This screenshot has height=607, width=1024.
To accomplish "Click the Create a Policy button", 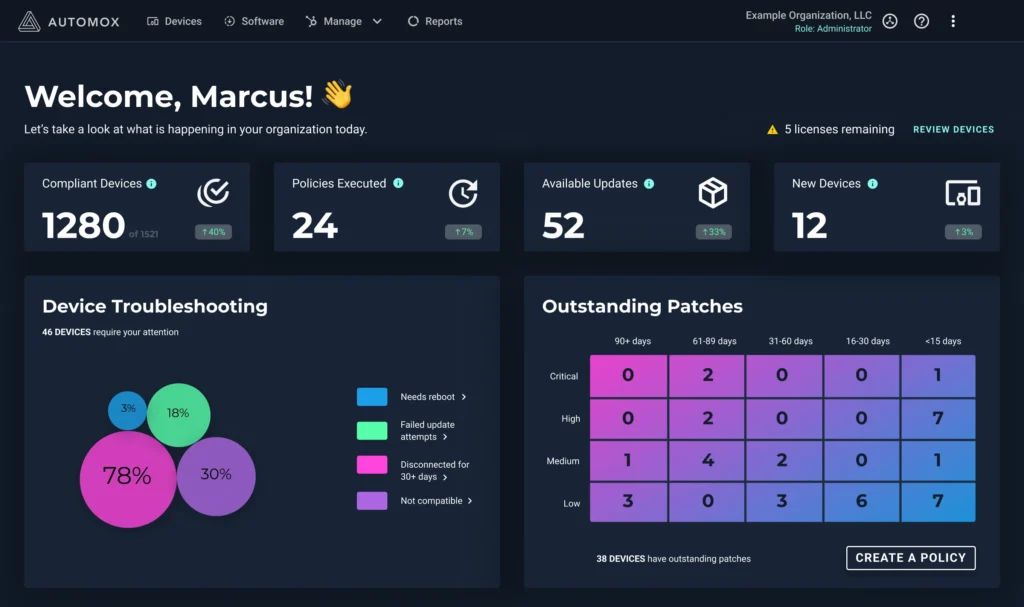I will (x=910, y=558).
